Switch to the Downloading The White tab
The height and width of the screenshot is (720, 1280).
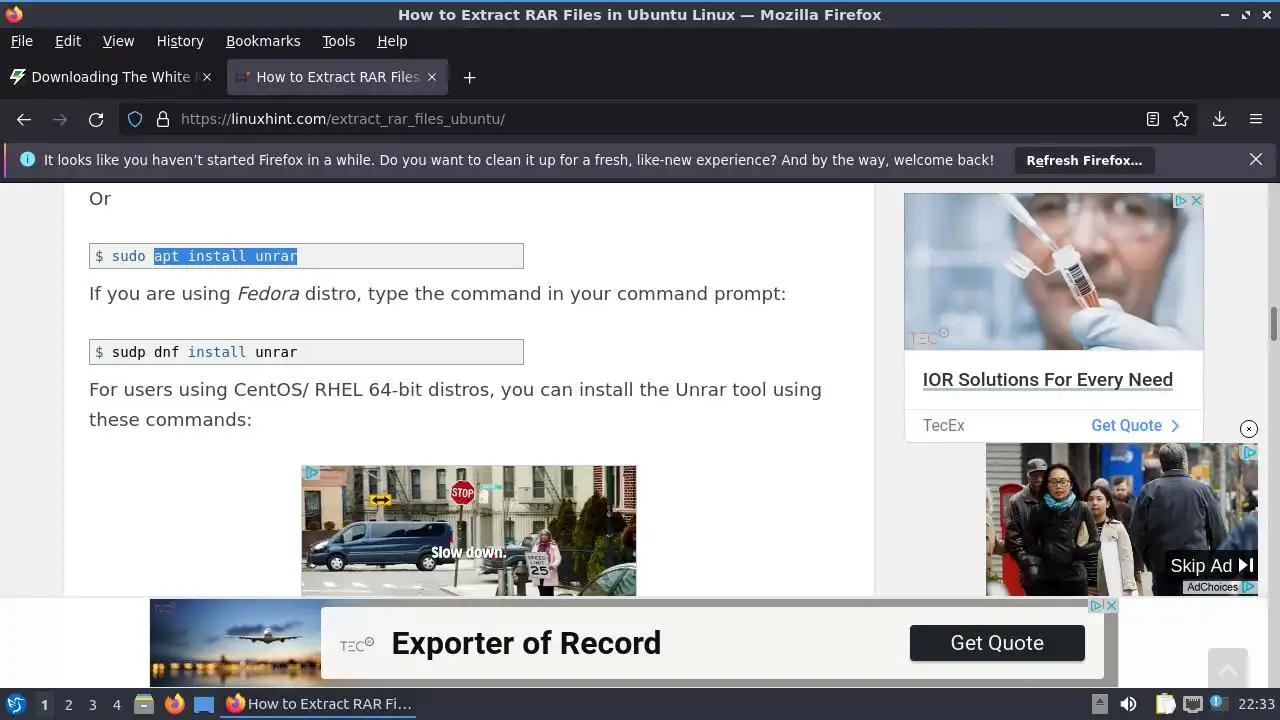(111, 77)
